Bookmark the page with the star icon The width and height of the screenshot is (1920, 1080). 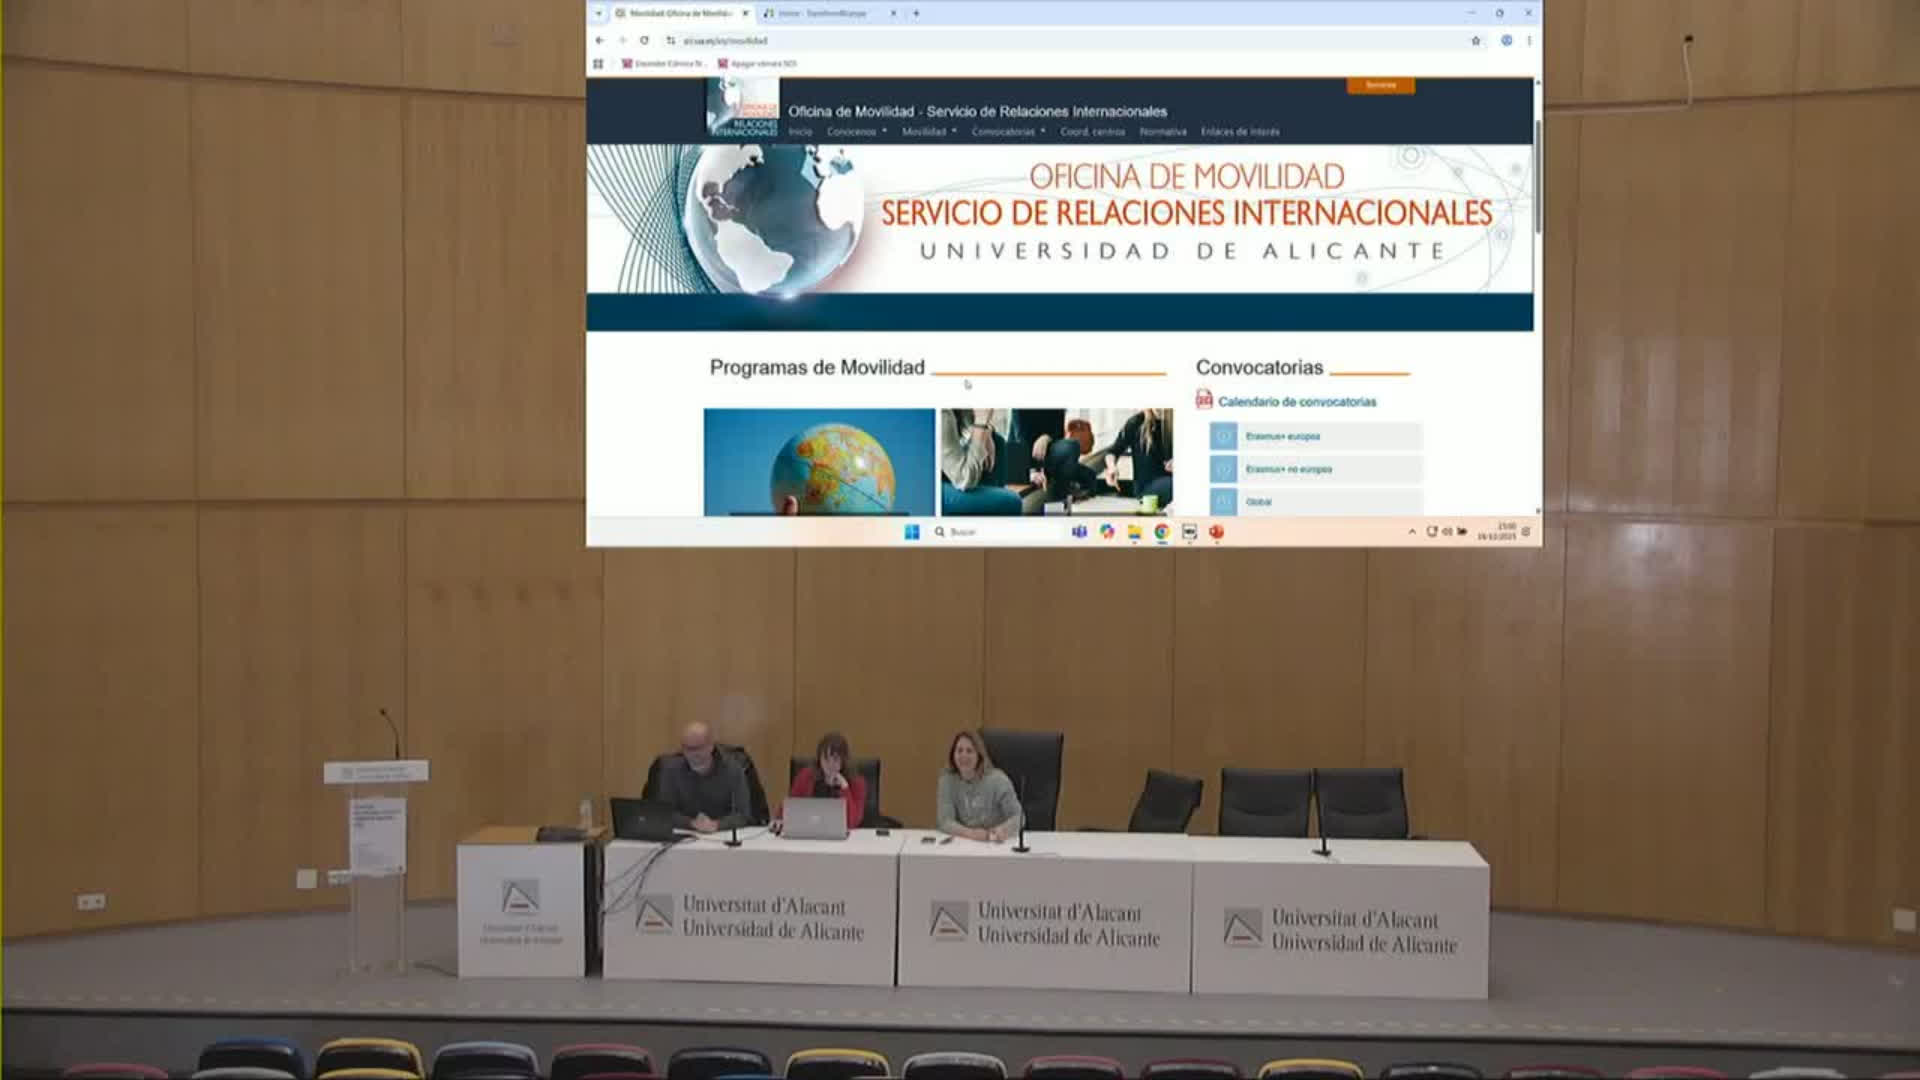(1475, 41)
